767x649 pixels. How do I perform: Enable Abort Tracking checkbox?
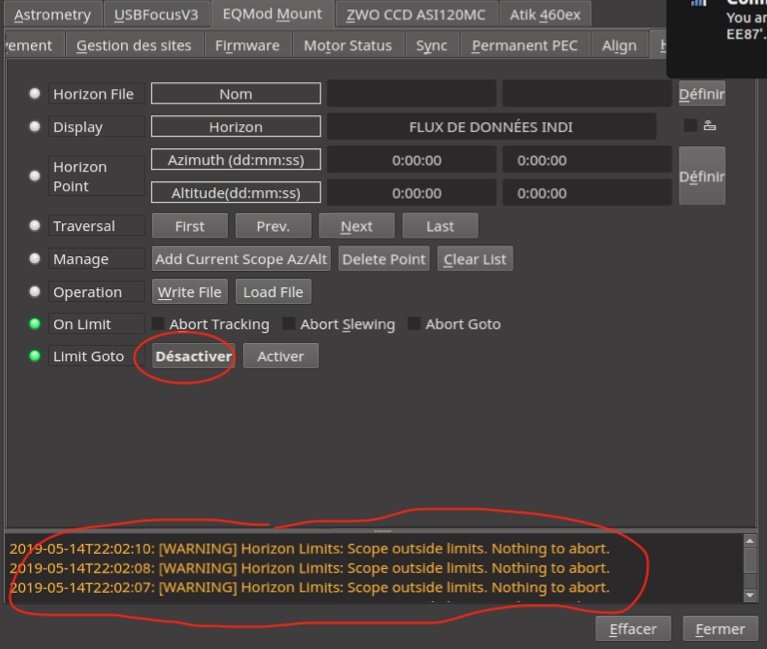coord(158,323)
